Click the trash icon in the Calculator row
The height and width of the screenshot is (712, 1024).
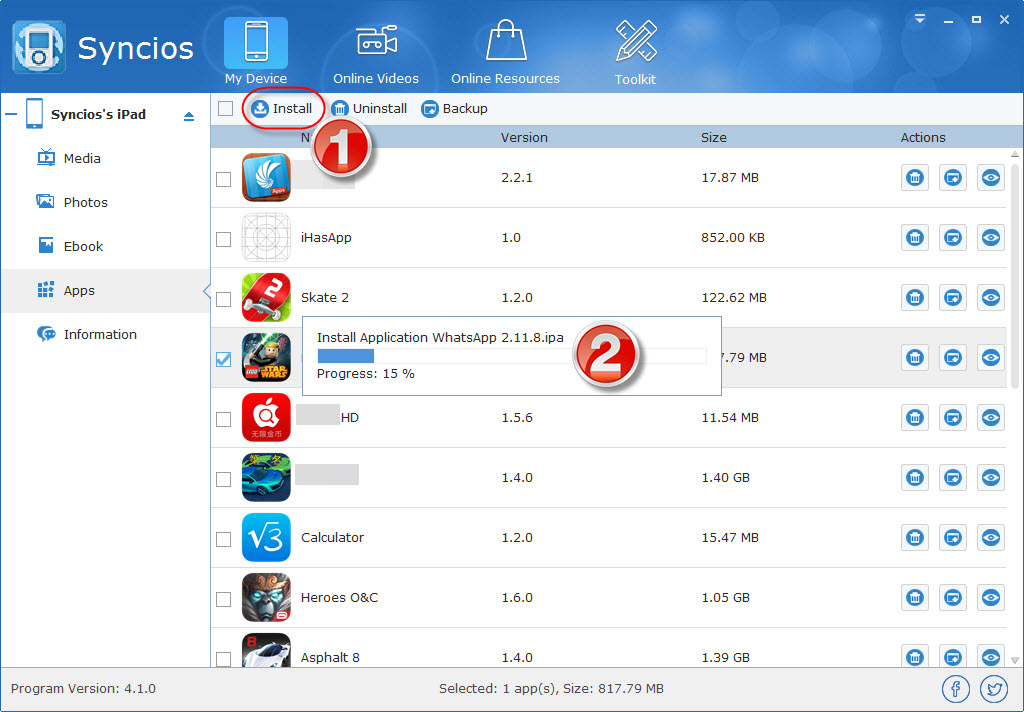coord(914,538)
